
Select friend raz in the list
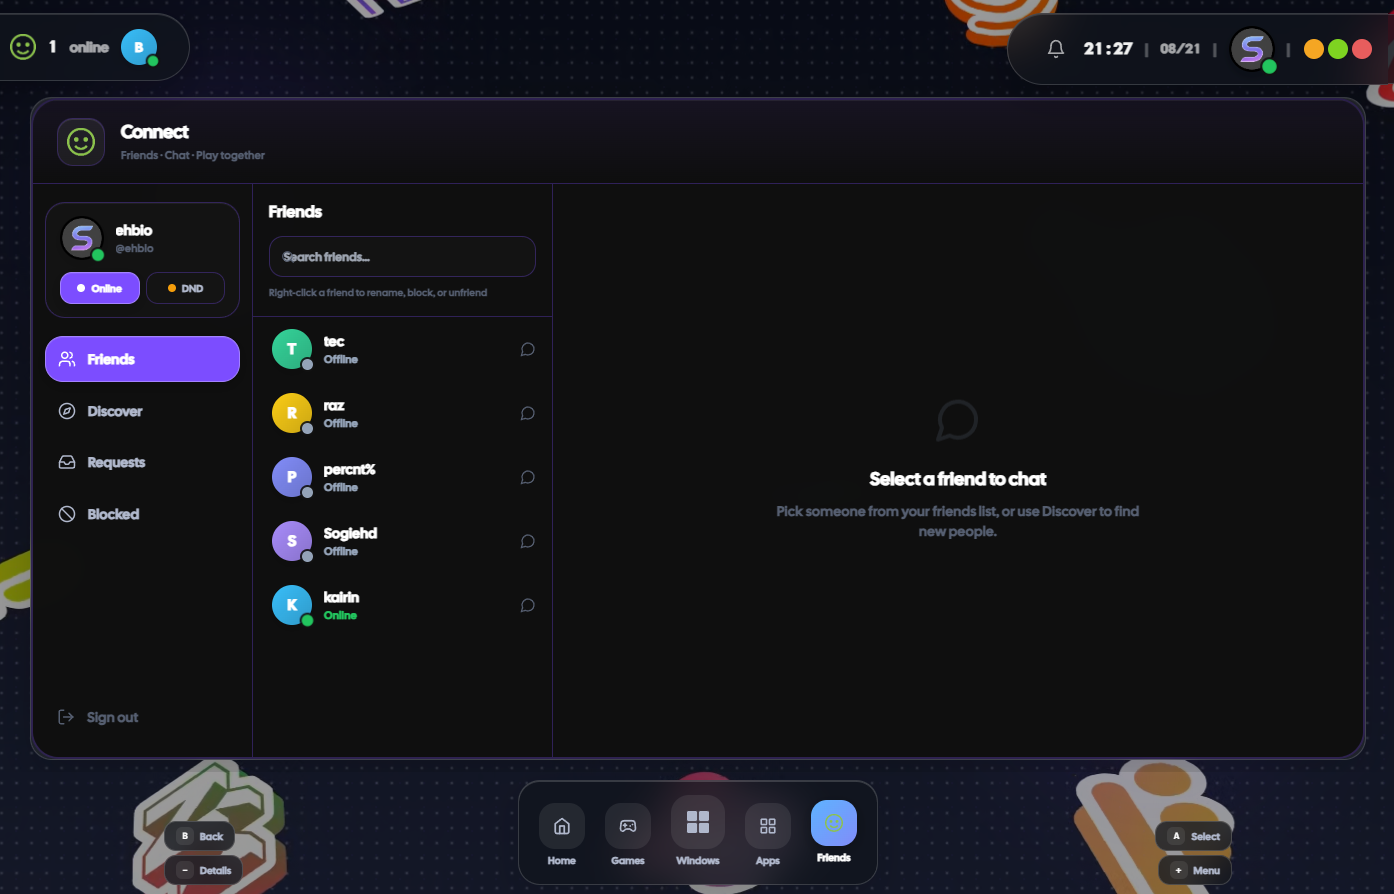pos(403,414)
